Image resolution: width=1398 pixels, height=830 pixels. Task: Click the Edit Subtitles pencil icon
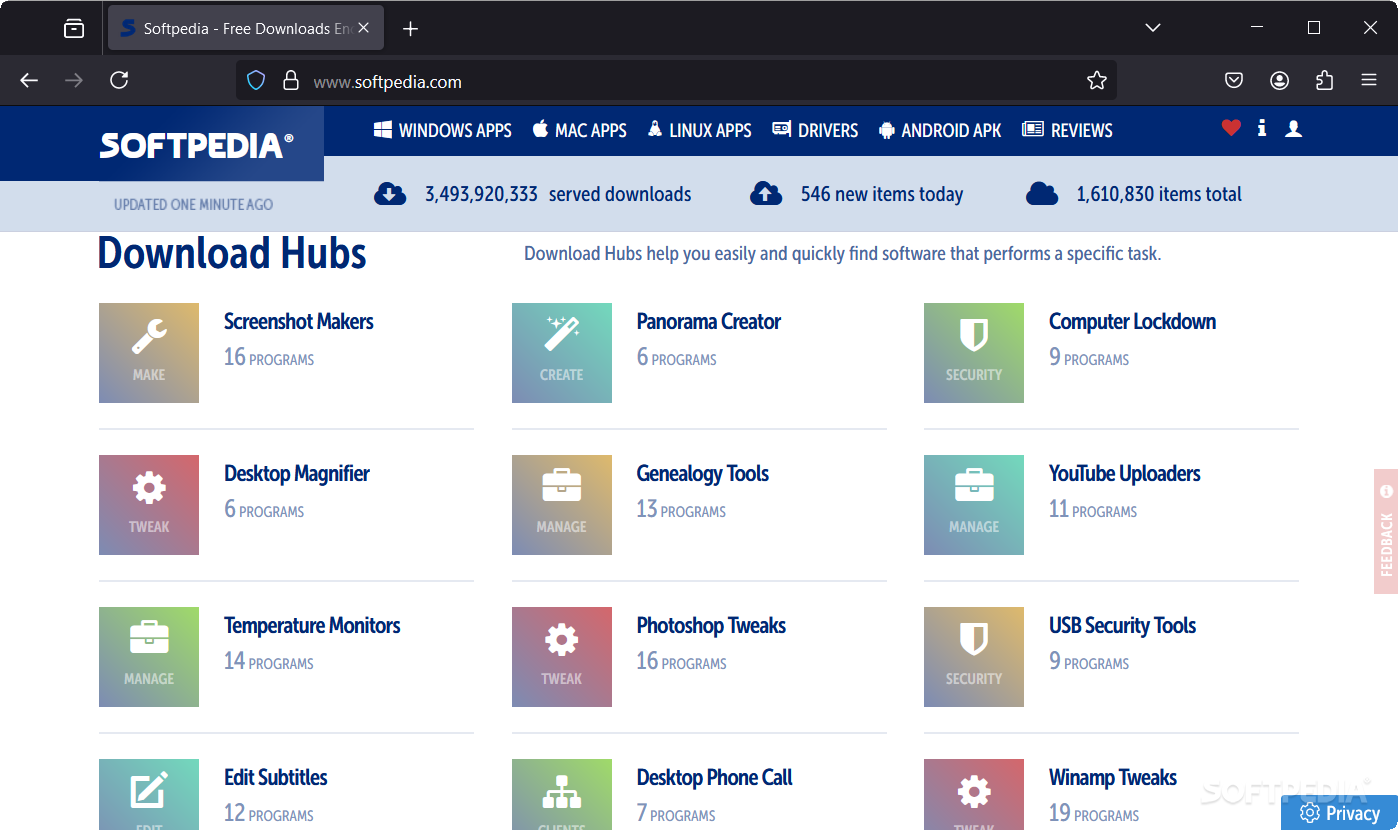[149, 794]
